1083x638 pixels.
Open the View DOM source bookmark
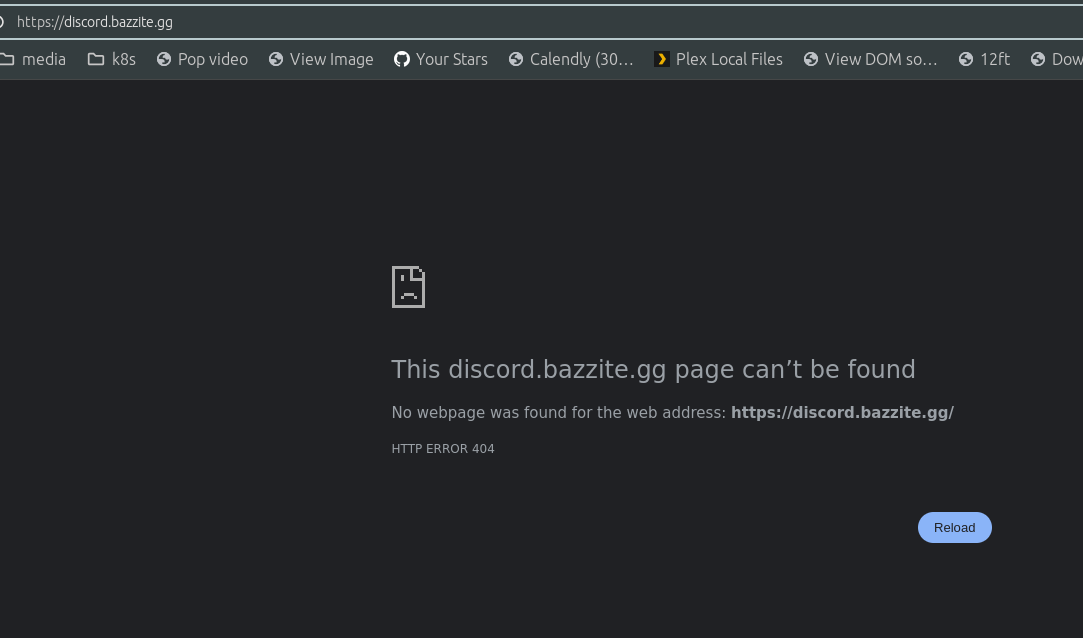(870, 59)
